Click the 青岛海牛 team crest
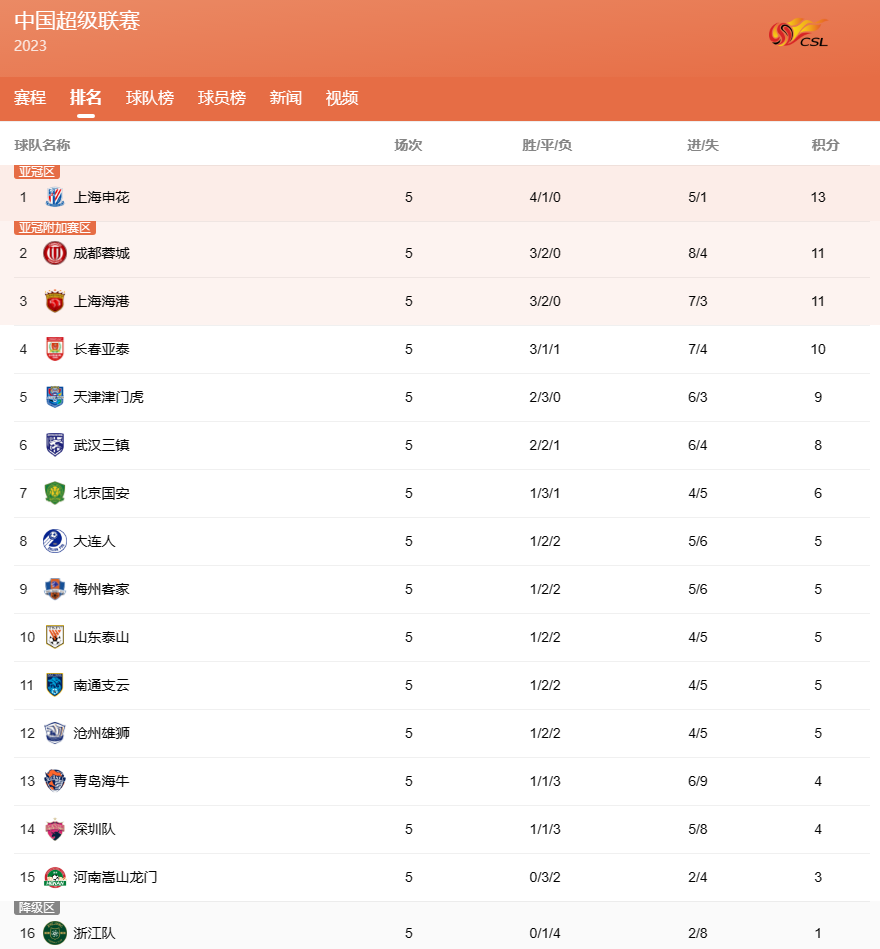Screen dimensions: 880x949 pyautogui.click(x=54, y=781)
